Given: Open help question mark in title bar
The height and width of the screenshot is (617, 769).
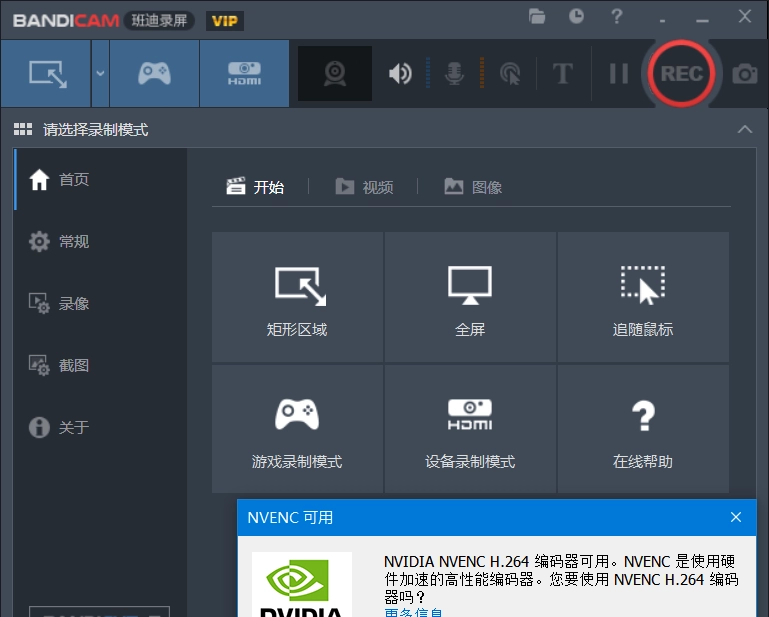Looking at the screenshot, I should coord(616,16).
